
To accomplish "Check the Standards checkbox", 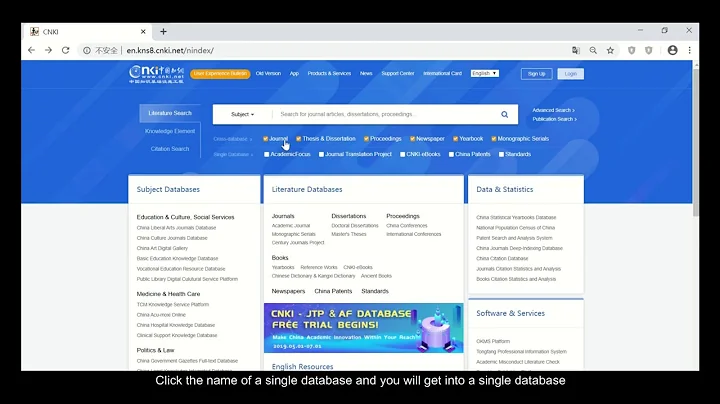I will 501,154.
